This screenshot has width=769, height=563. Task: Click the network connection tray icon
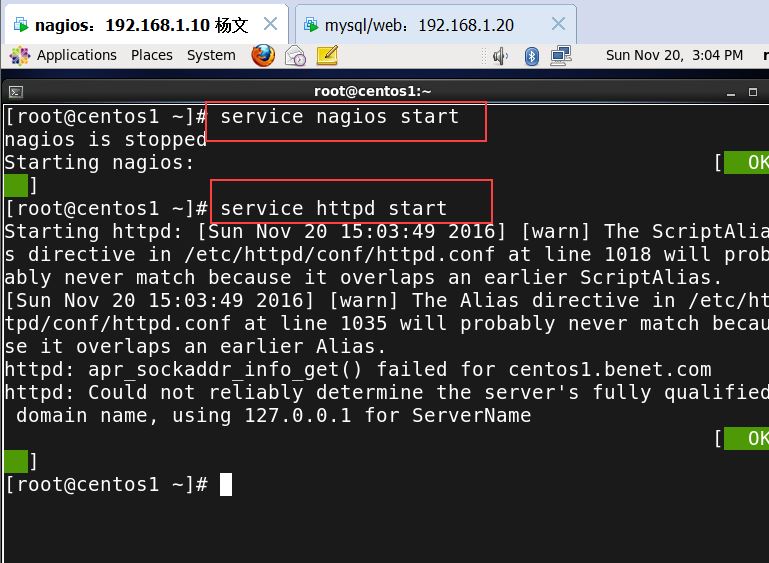pos(561,56)
